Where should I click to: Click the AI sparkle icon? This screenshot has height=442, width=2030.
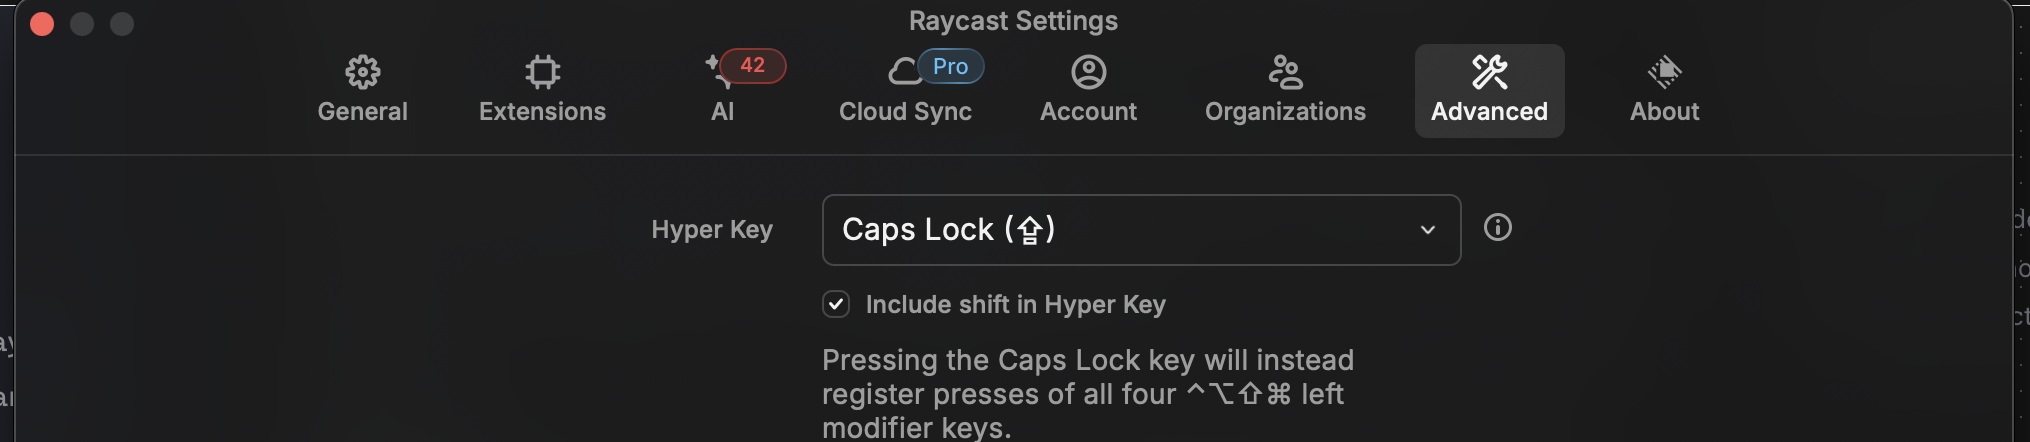point(716,70)
